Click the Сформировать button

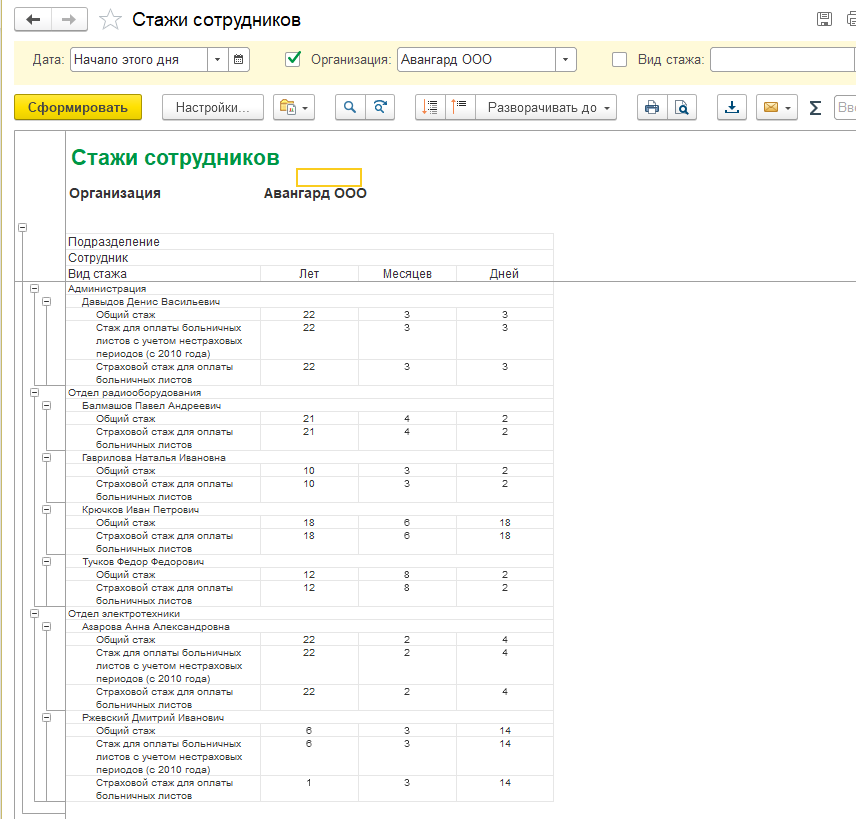tap(78, 108)
